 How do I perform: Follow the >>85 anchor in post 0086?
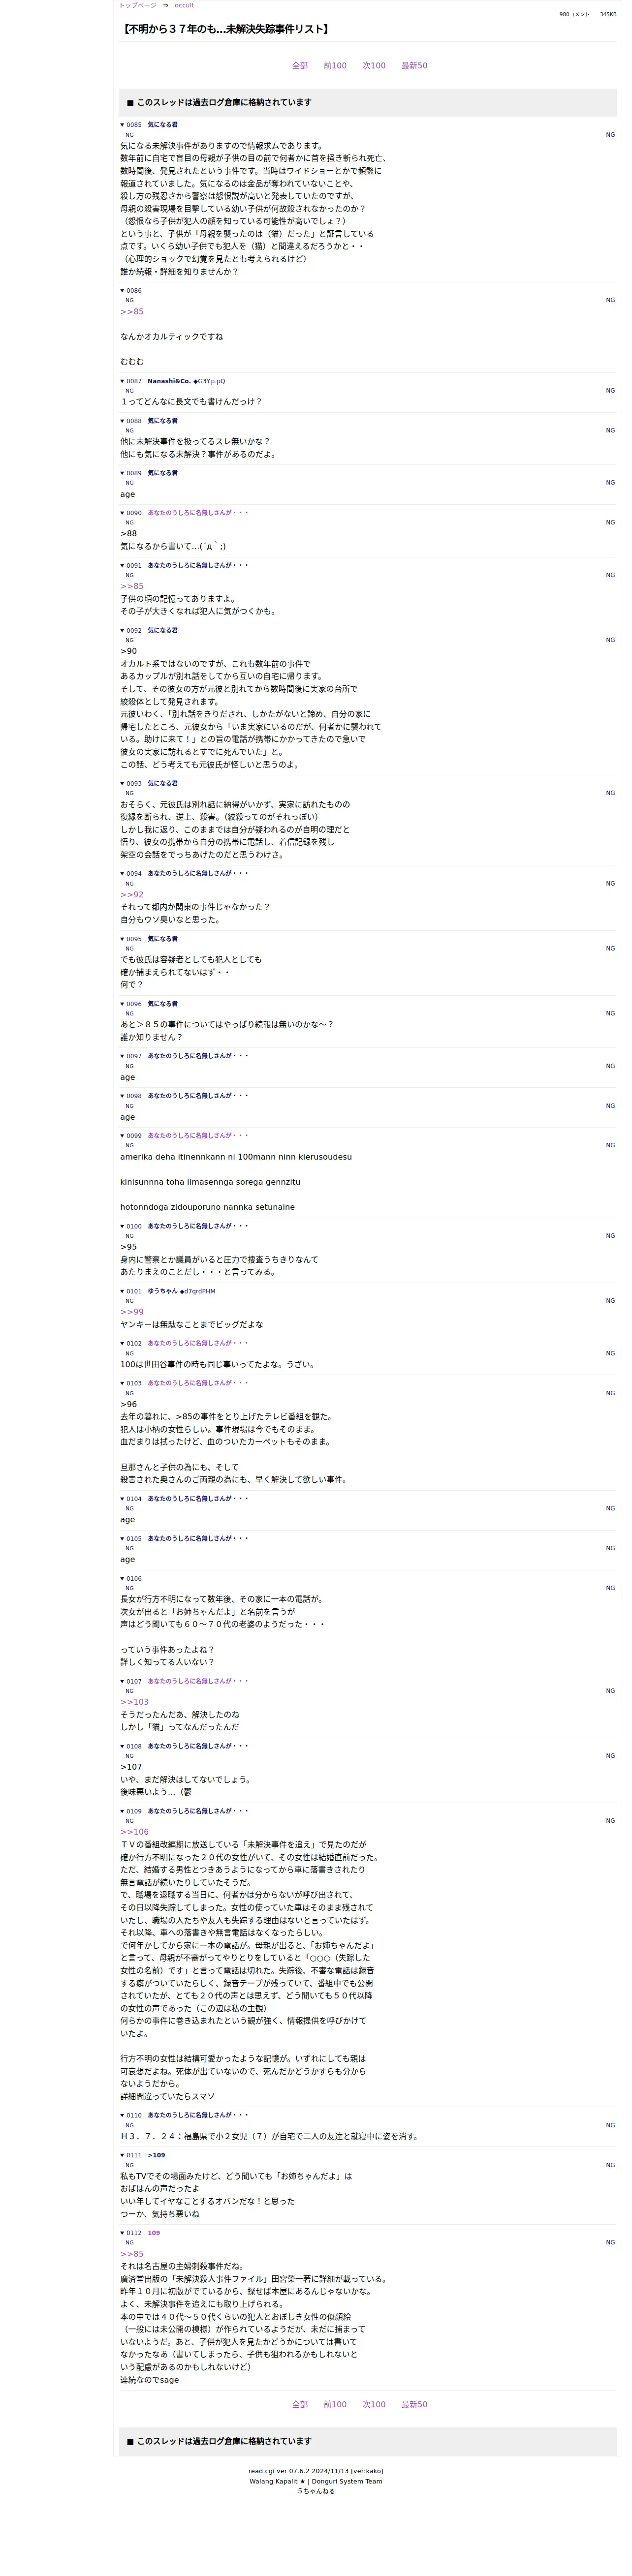click(x=132, y=312)
